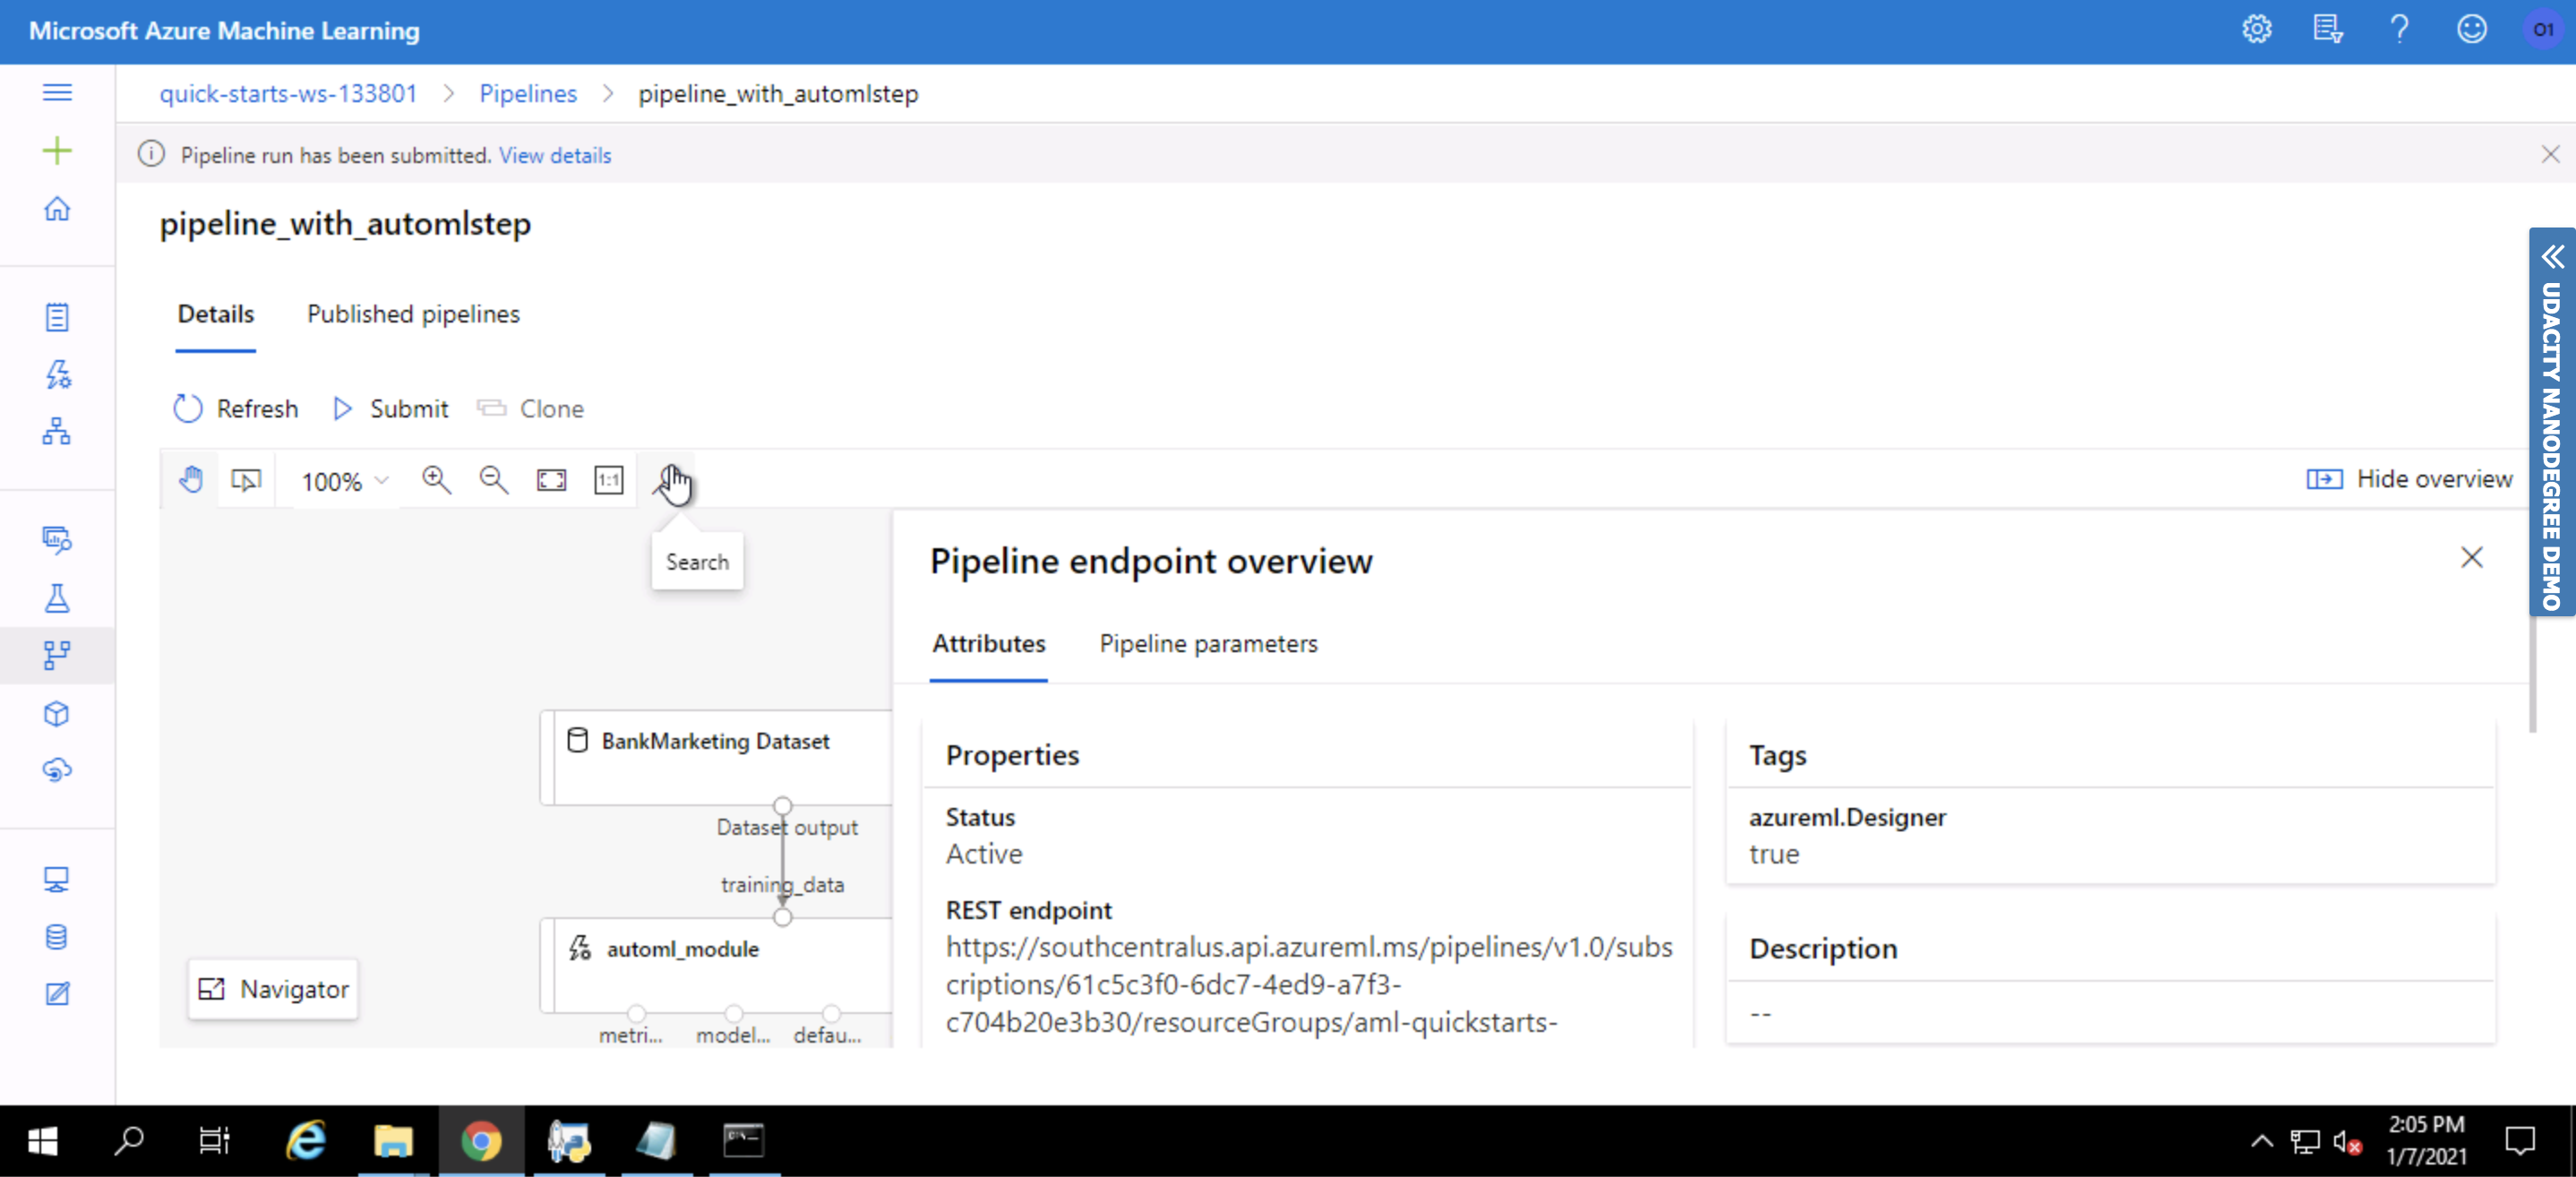The height and width of the screenshot is (1177, 2576).
Task: Select the pan hand tool
Action: (x=191, y=480)
